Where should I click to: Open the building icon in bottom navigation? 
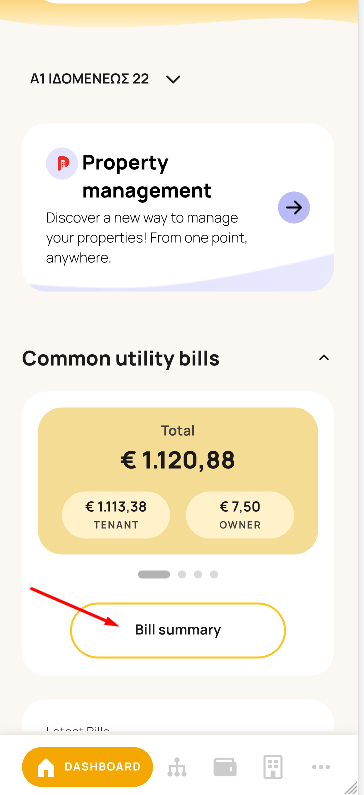tap(273, 767)
